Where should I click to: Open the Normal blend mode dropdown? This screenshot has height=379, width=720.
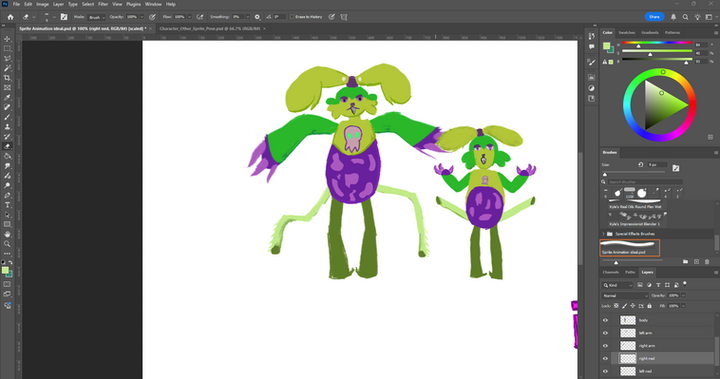pos(624,296)
